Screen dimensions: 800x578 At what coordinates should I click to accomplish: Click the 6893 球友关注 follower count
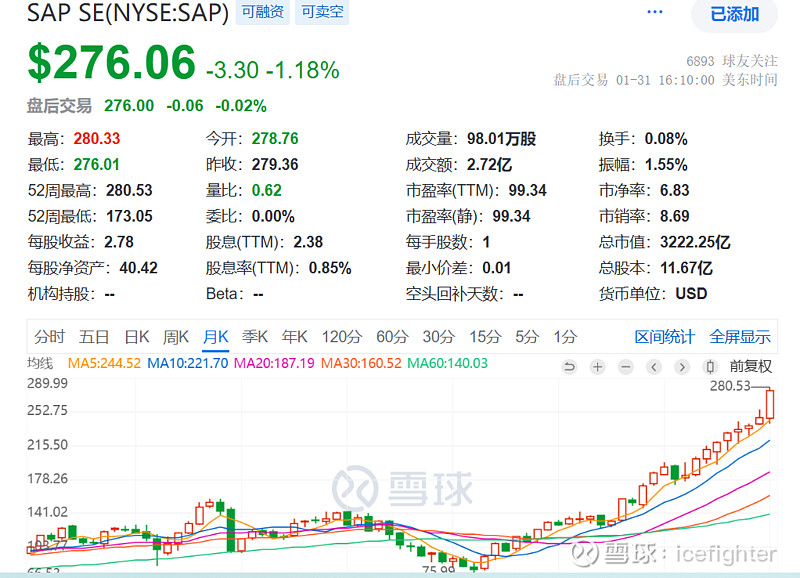732,61
